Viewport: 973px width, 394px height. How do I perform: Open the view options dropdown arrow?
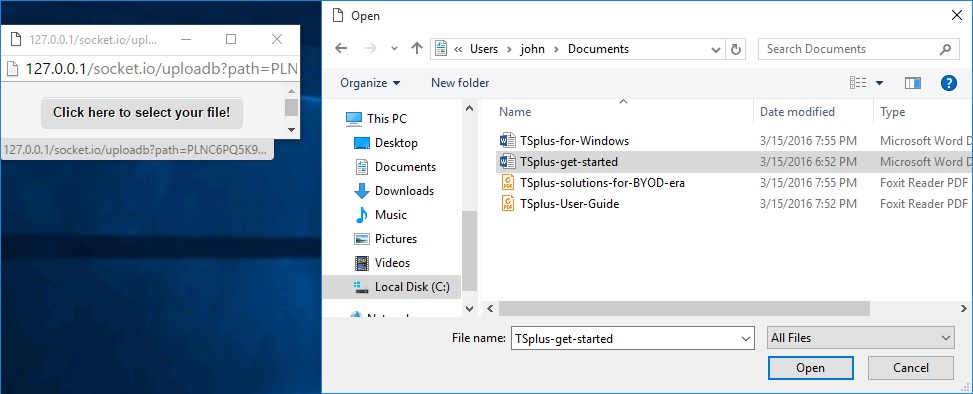pyautogui.click(x=879, y=83)
